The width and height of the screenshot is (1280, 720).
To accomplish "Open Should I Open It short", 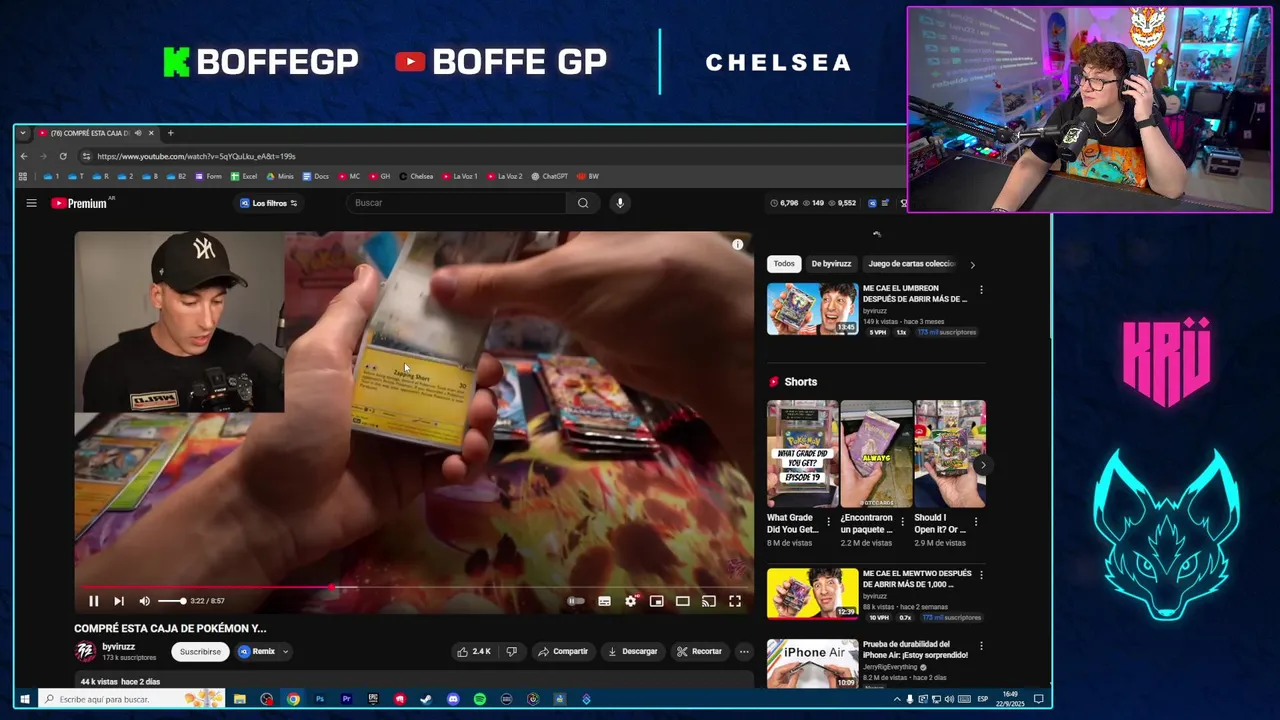I will click(x=950, y=454).
